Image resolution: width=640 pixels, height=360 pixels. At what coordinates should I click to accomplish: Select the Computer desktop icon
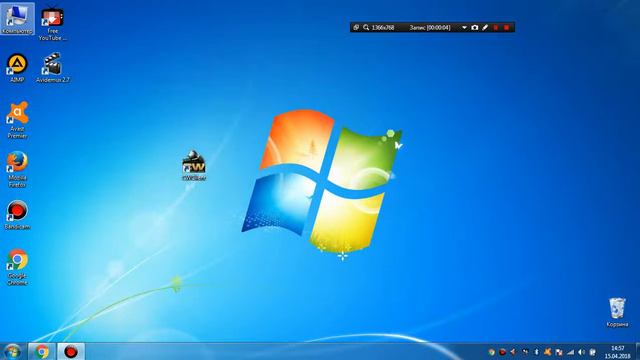pyautogui.click(x=17, y=19)
